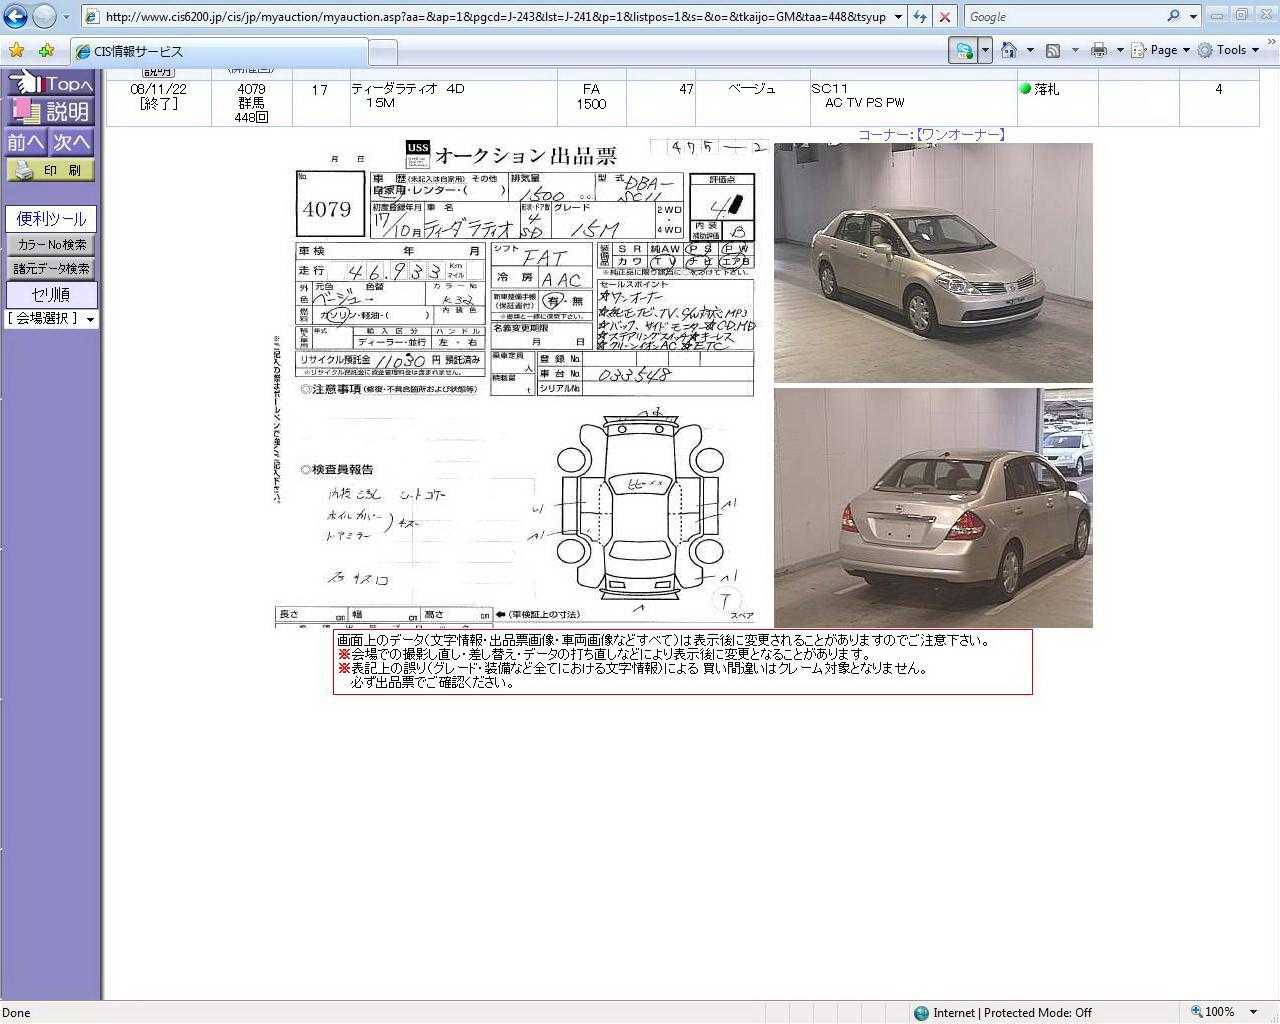The height and width of the screenshot is (1024, 1280).
Task: Open the rear car photo thumbnail
Action: click(933, 508)
